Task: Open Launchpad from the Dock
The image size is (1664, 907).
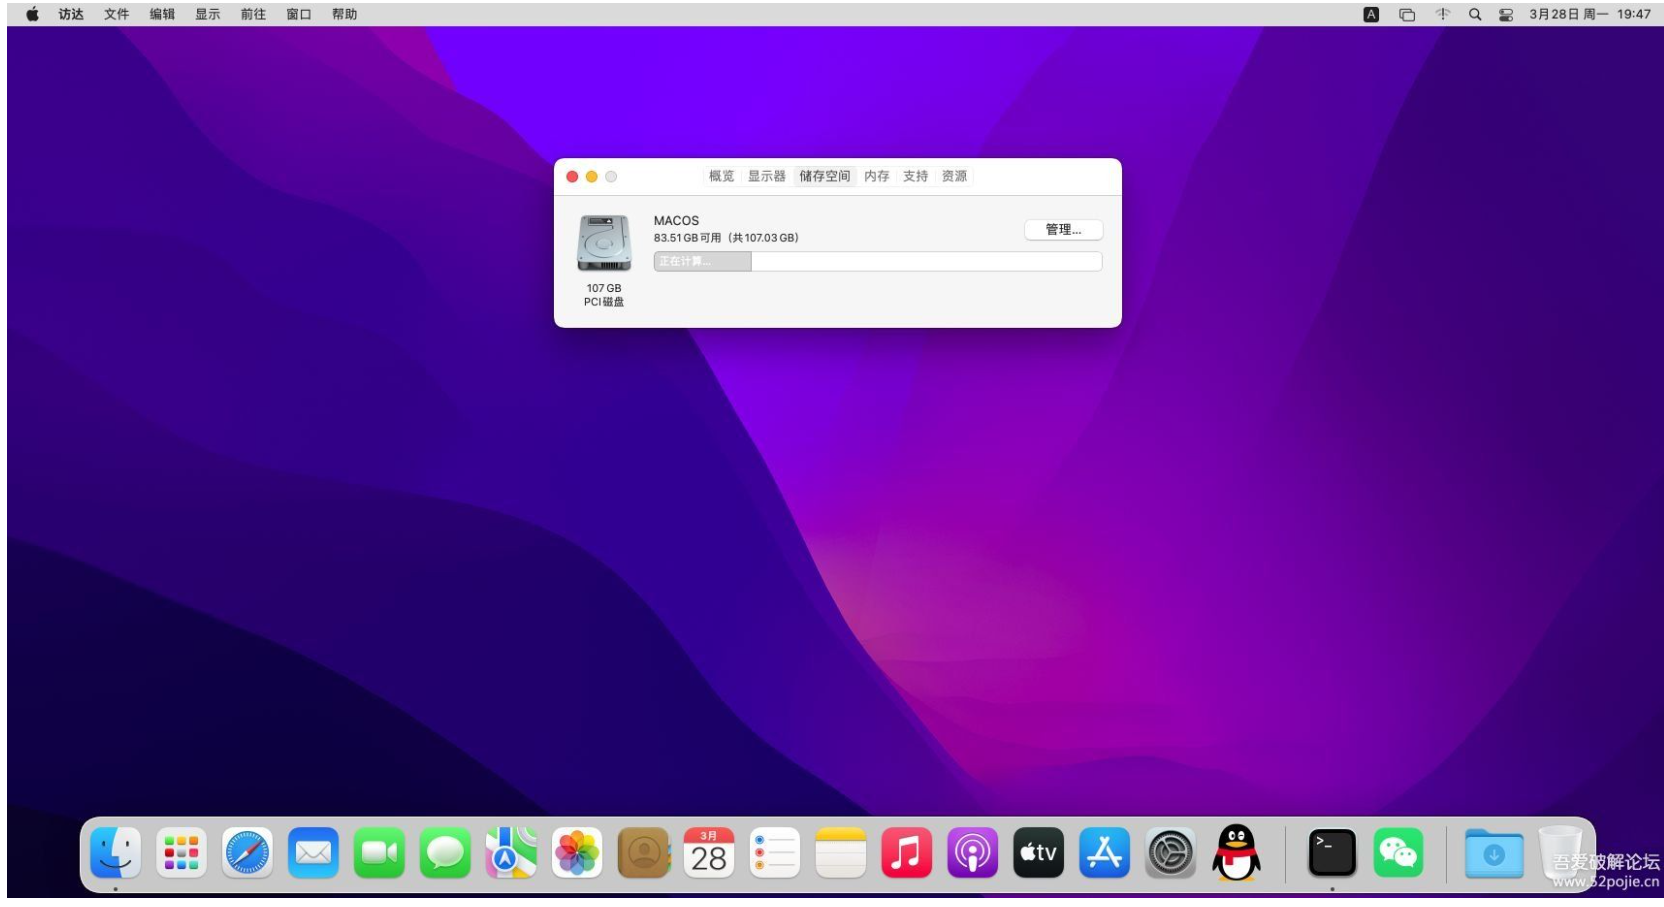Action: [x=181, y=853]
